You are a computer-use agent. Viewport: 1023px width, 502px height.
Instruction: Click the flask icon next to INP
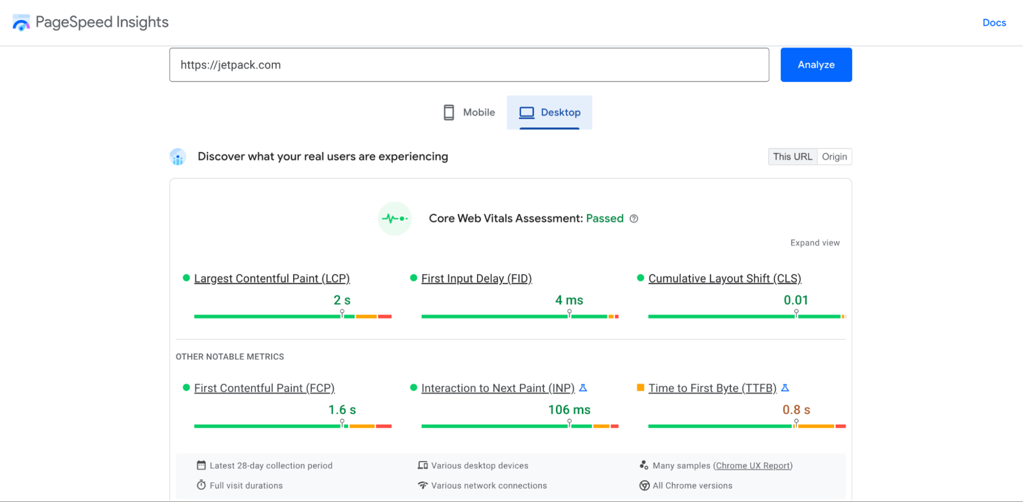(x=583, y=388)
